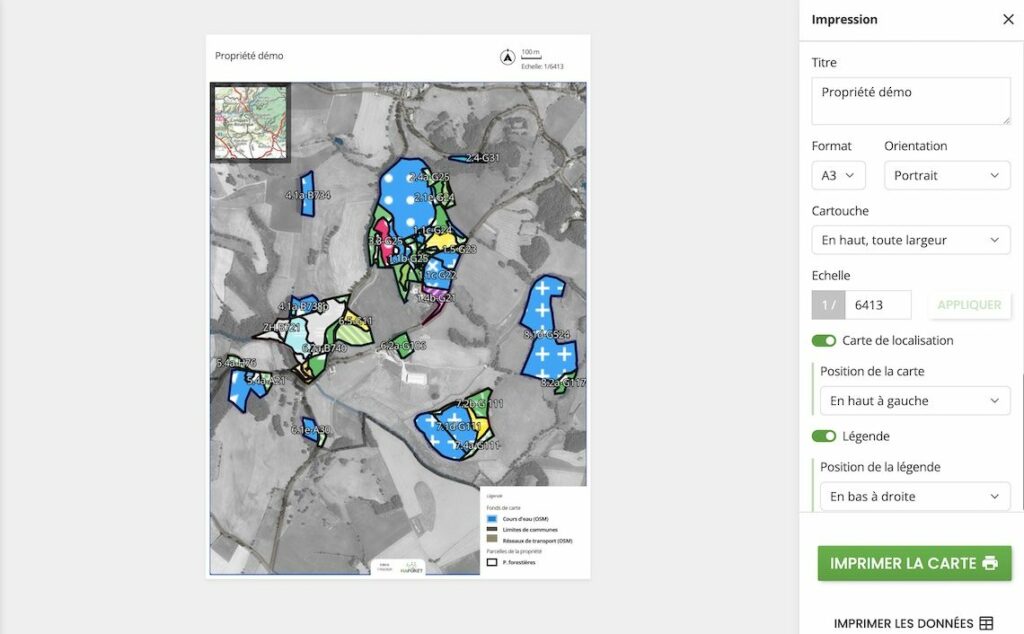The image size is (1024, 634).
Task: Expand the Cartouche position dropdown
Action: (x=910, y=240)
